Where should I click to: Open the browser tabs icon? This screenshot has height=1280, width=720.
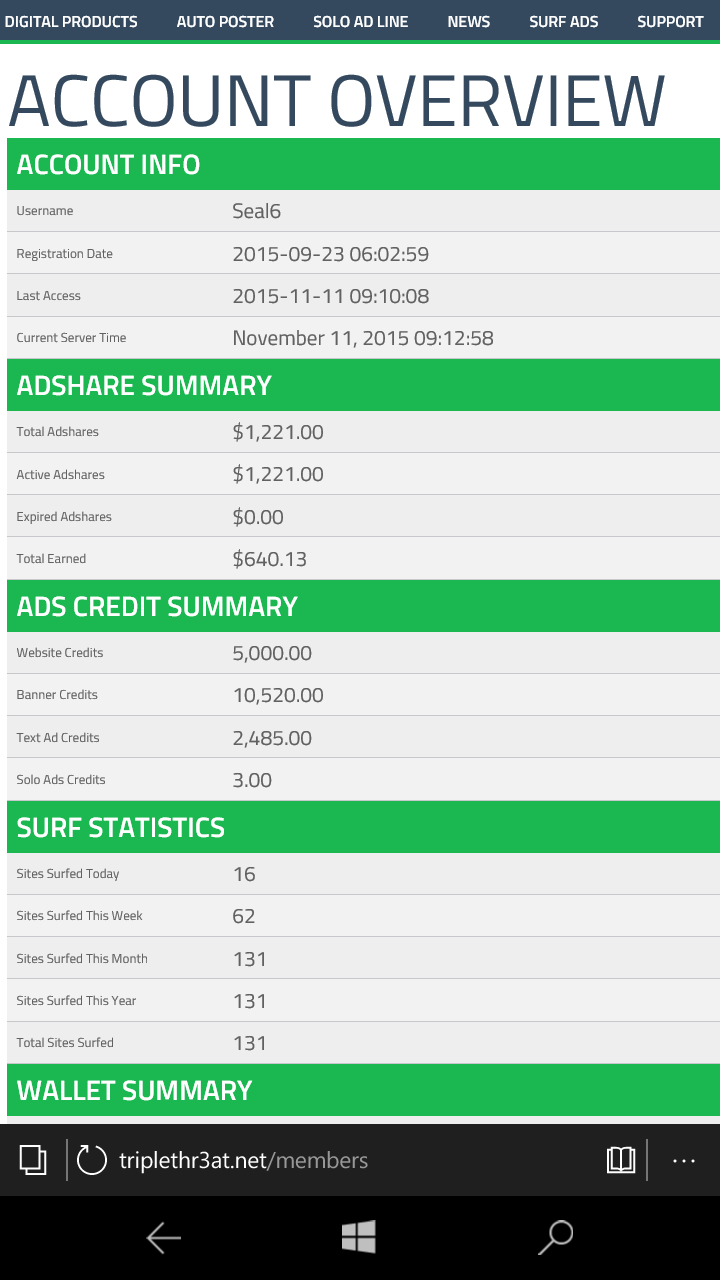click(33, 1160)
